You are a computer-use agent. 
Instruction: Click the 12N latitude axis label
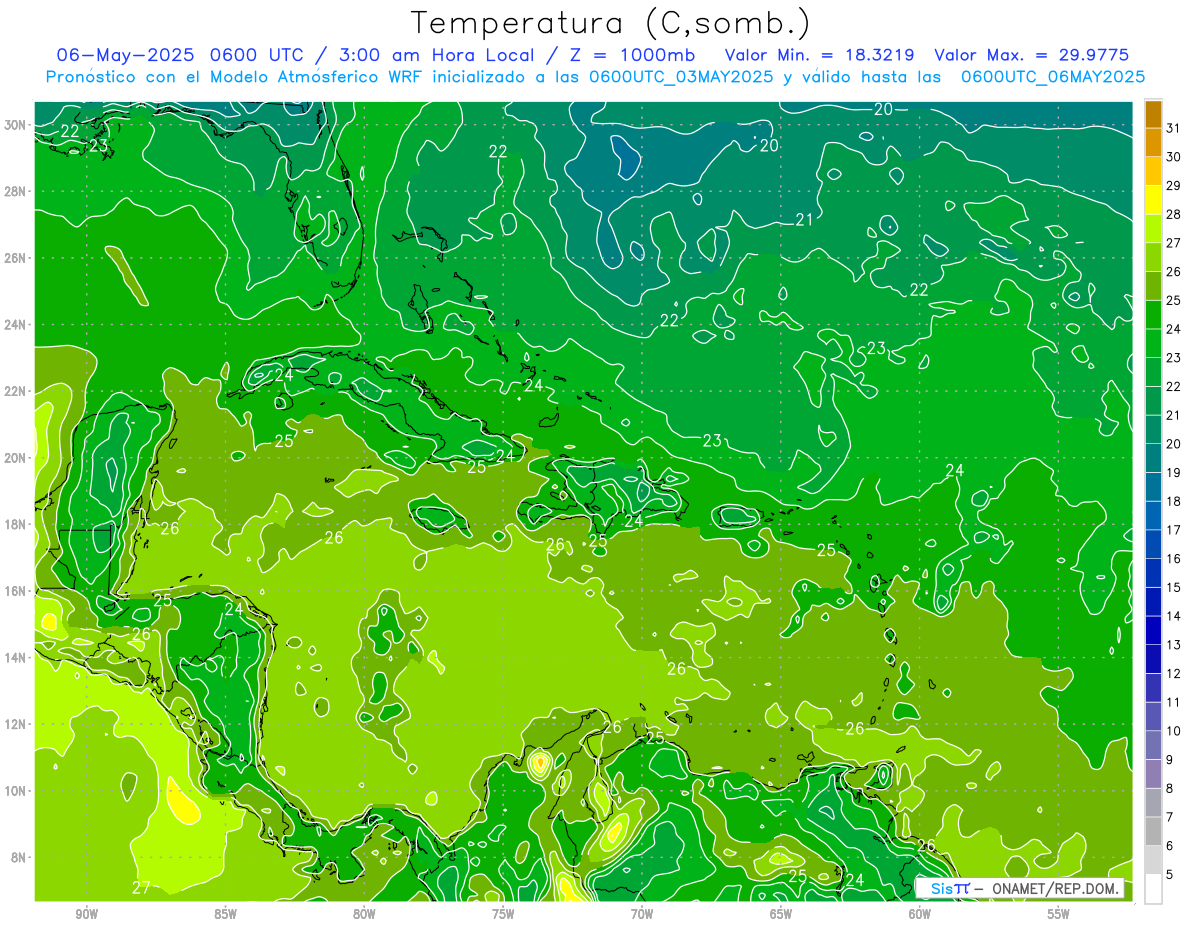point(15,724)
